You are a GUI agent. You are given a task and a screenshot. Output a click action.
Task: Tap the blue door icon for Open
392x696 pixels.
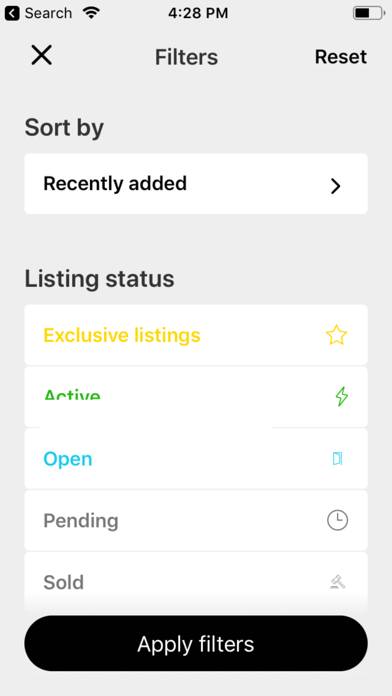tap(337, 459)
